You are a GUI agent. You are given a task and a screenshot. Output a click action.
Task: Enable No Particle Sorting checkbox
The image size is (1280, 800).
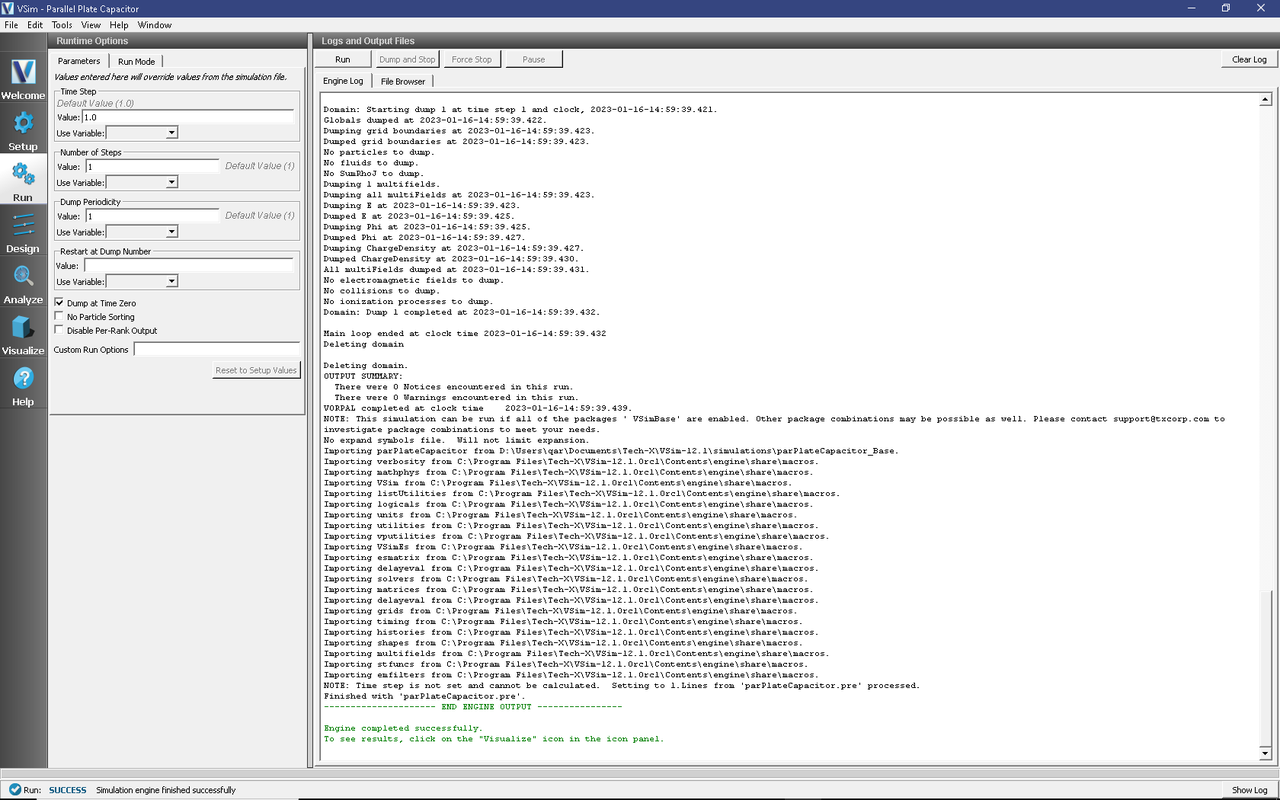pyautogui.click(x=59, y=317)
